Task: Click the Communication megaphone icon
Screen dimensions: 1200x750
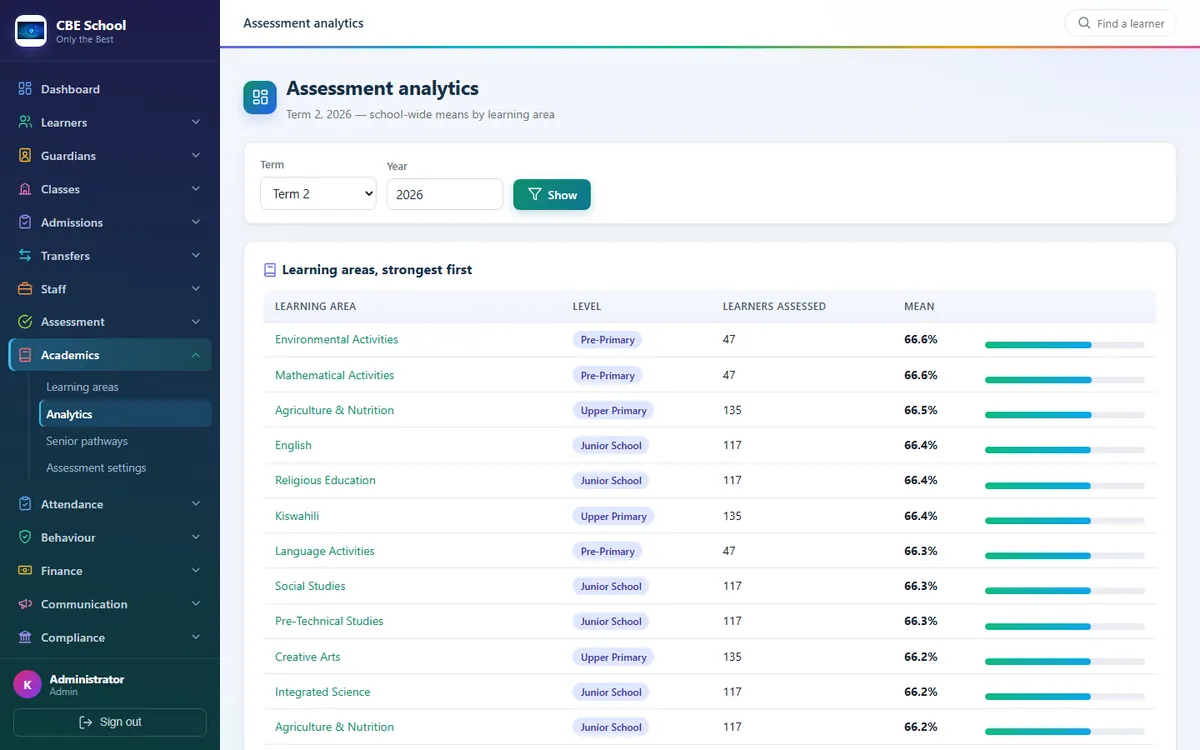Action: (x=25, y=604)
